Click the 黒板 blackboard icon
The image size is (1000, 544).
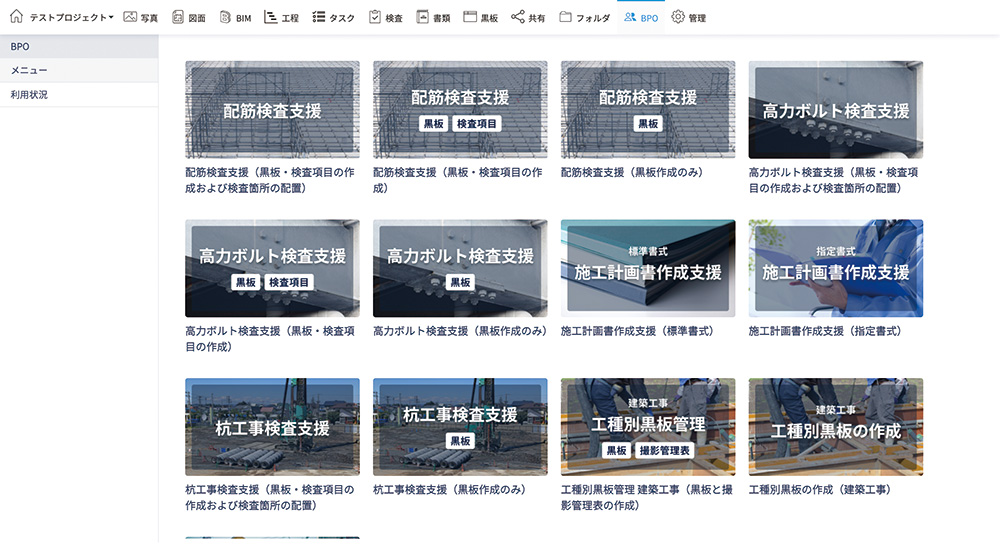(470, 17)
